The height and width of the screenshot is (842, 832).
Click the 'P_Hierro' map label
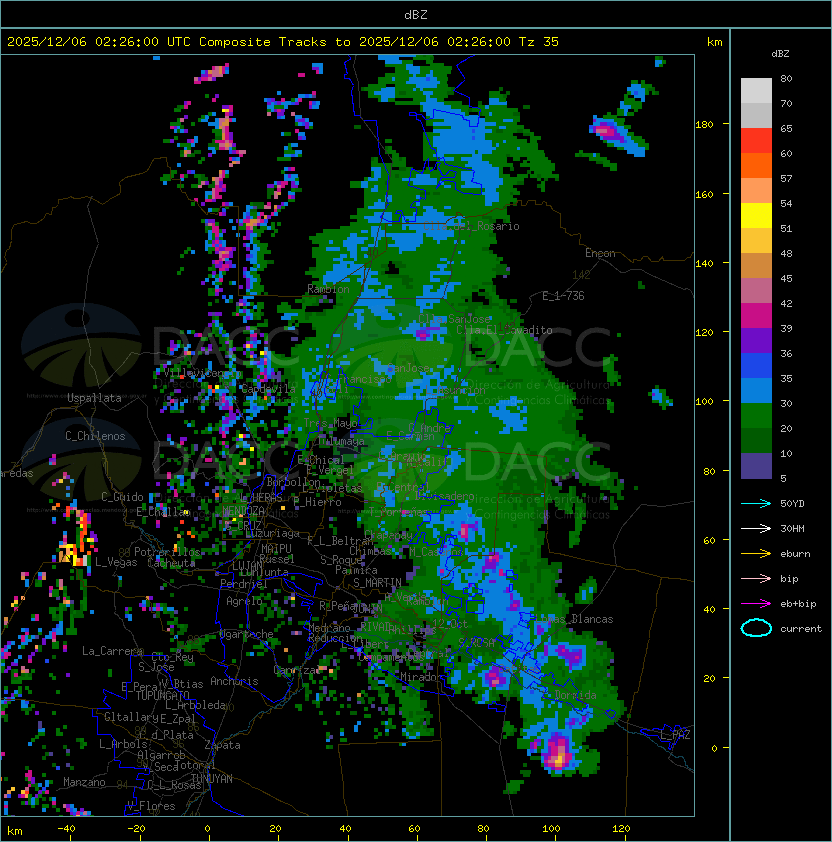coord(317,502)
